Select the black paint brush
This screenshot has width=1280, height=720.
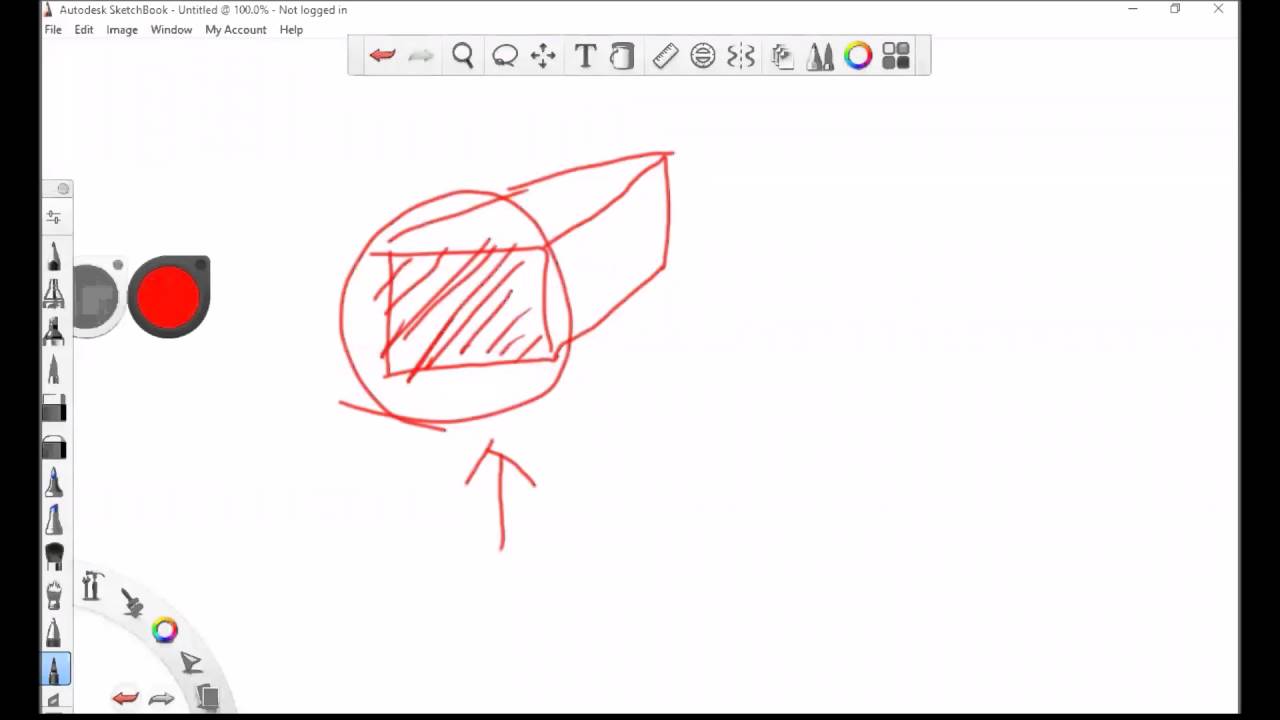click(54, 557)
